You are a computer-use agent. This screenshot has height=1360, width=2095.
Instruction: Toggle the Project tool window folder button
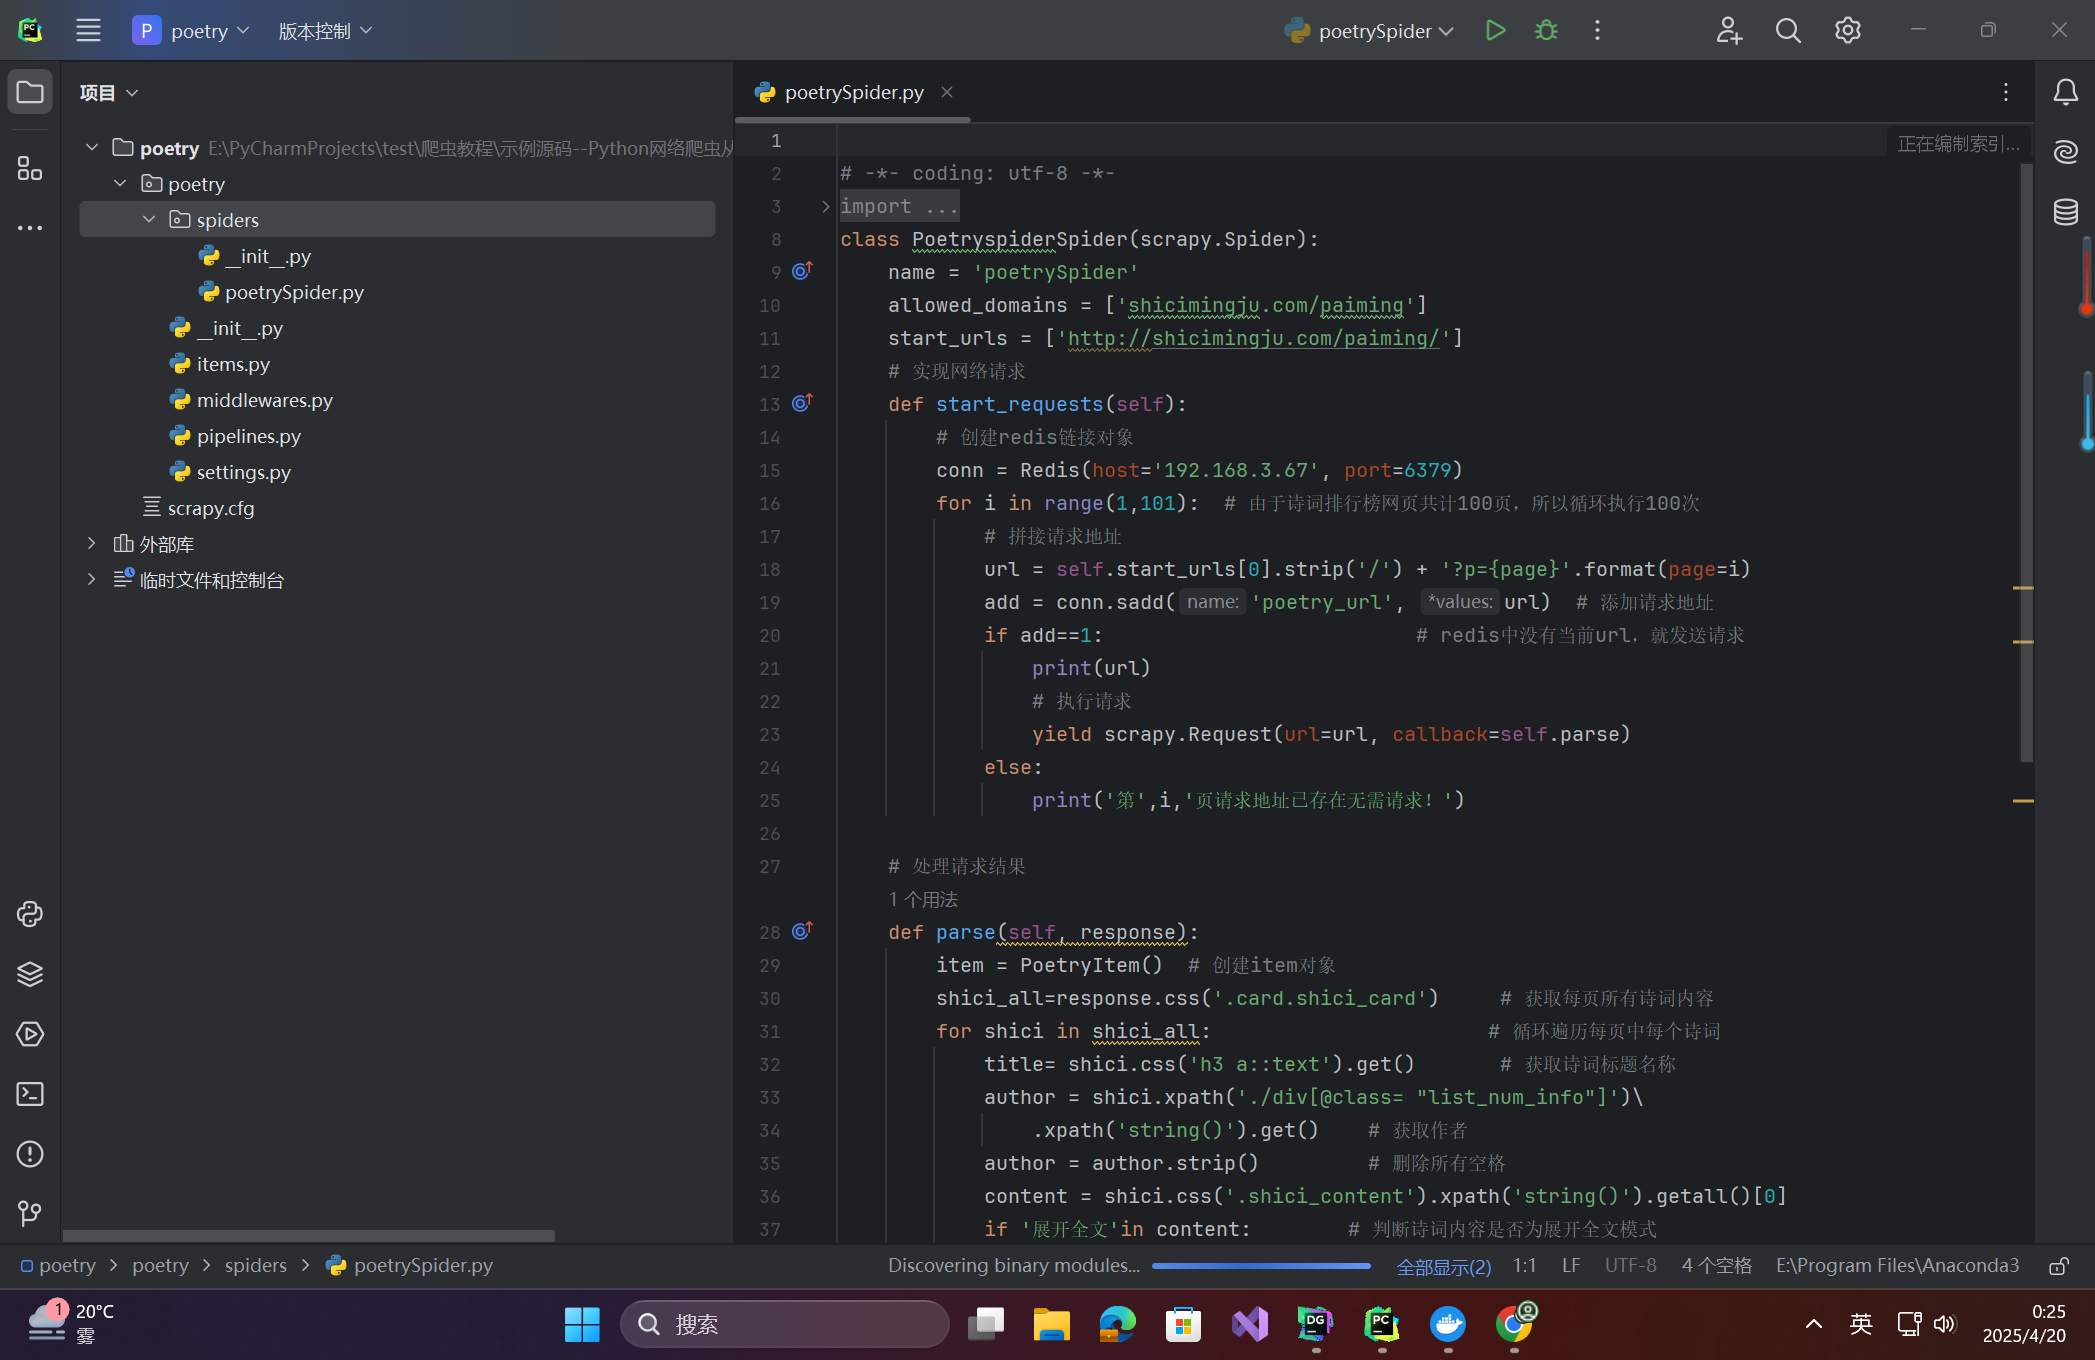coord(30,93)
